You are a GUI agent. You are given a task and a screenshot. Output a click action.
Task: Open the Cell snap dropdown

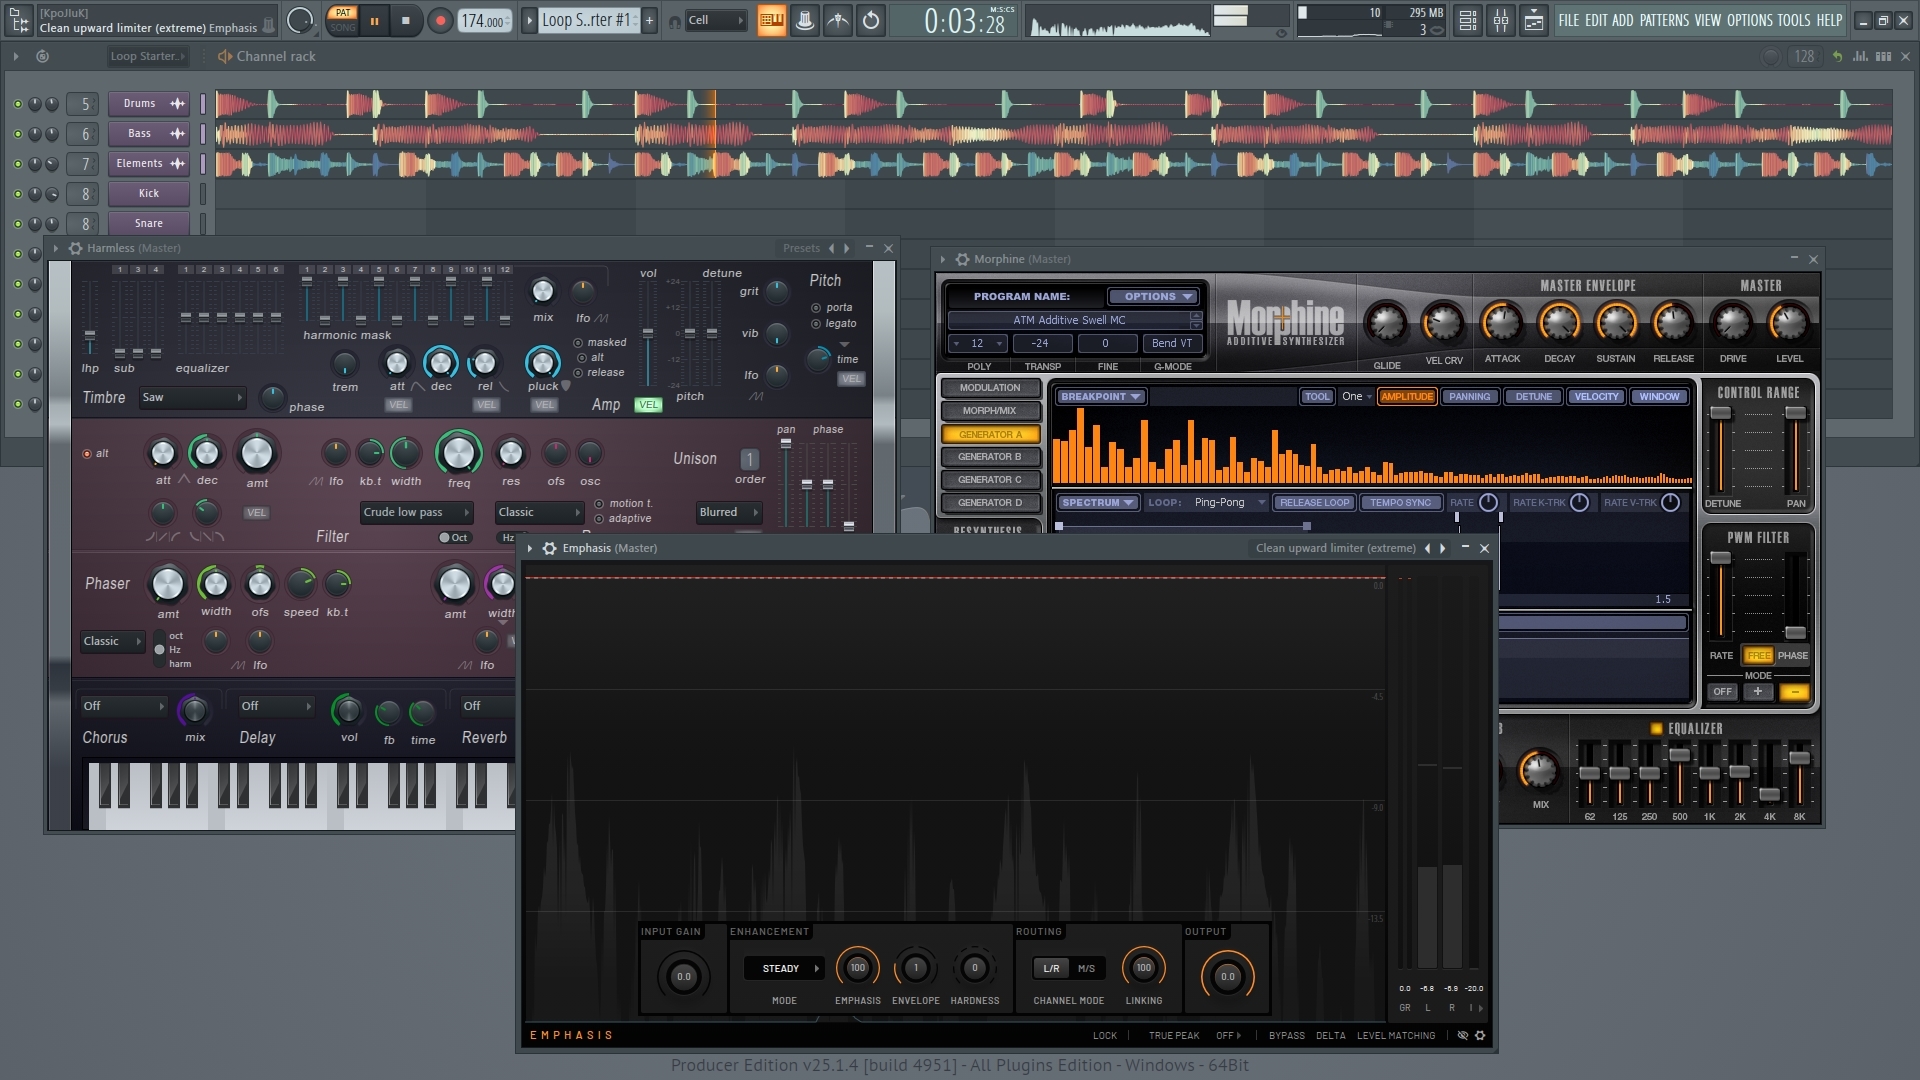click(x=716, y=21)
